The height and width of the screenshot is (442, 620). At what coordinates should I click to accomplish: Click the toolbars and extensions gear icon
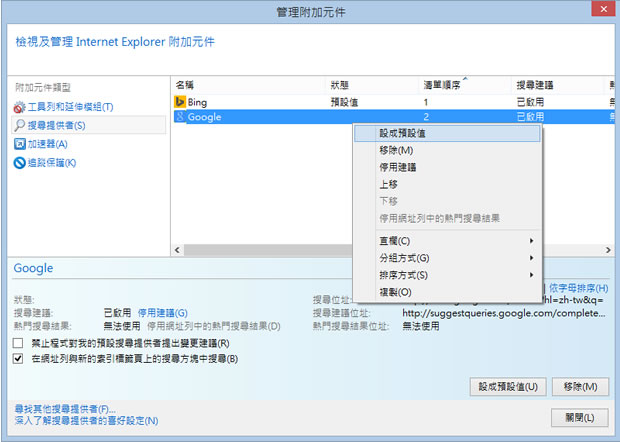19,107
